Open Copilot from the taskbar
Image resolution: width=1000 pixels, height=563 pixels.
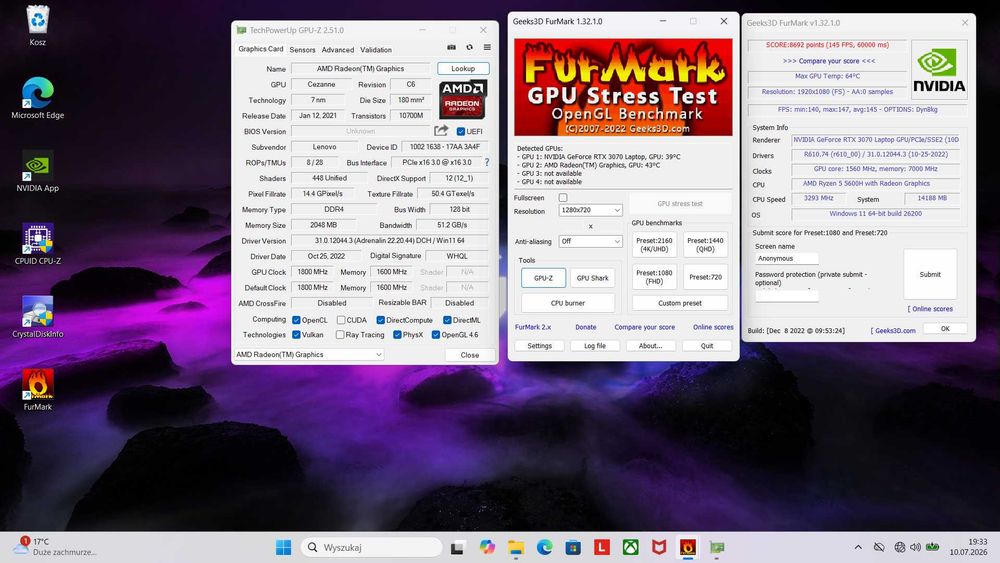pyautogui.click(x=487, y=547)
